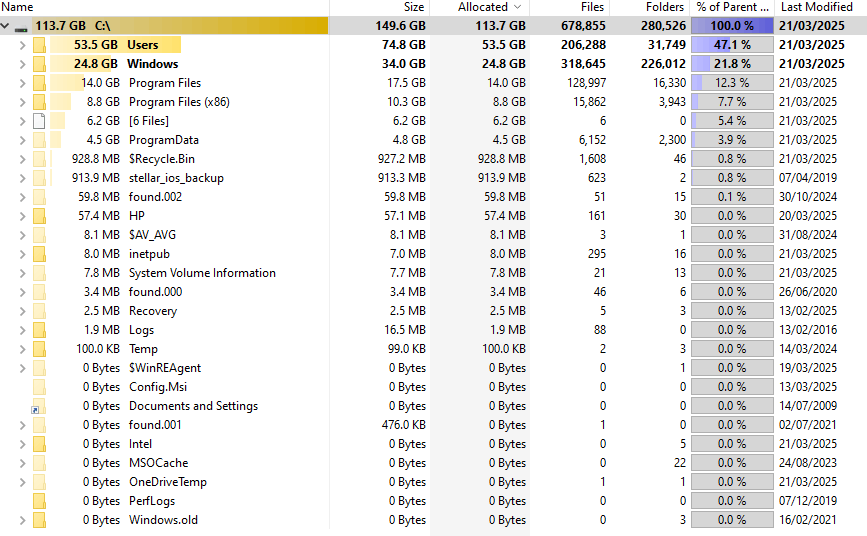This screenshot has width=867, height=536.
Task: Click the 07/04/2019 modified date
Action: pos(808,178)
